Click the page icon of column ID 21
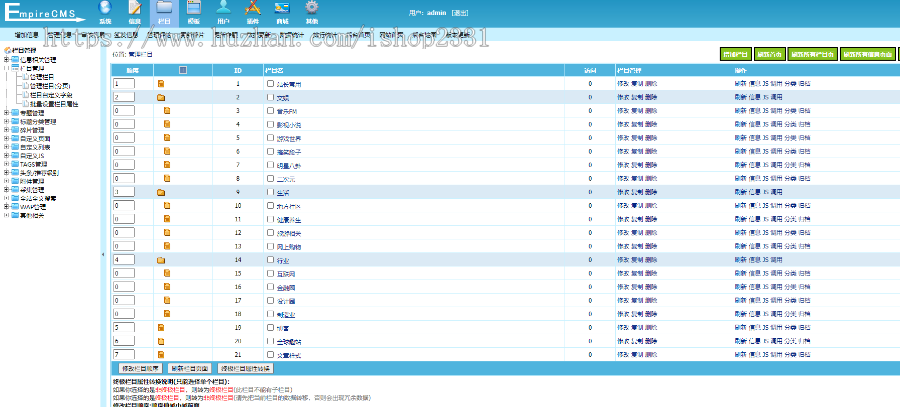 pos(161,355)
